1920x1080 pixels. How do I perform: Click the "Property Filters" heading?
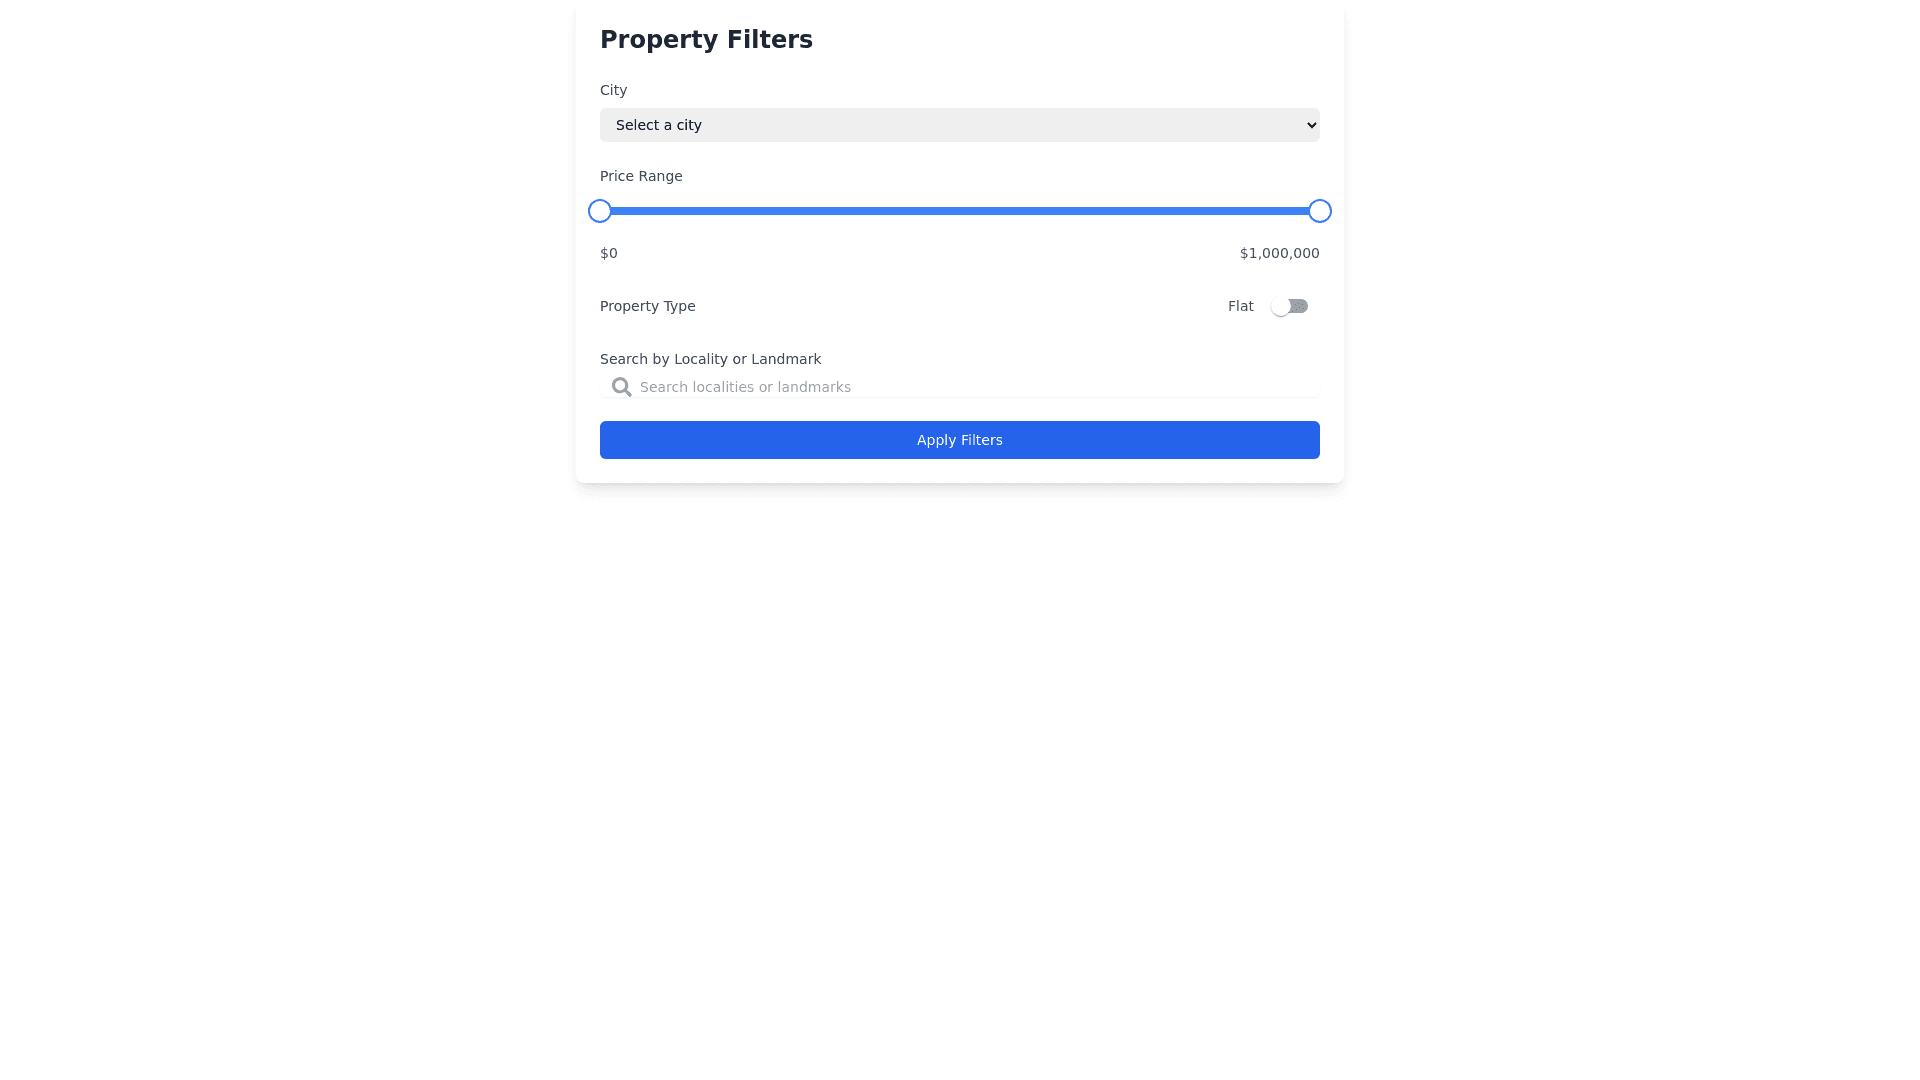click(706, 40)
